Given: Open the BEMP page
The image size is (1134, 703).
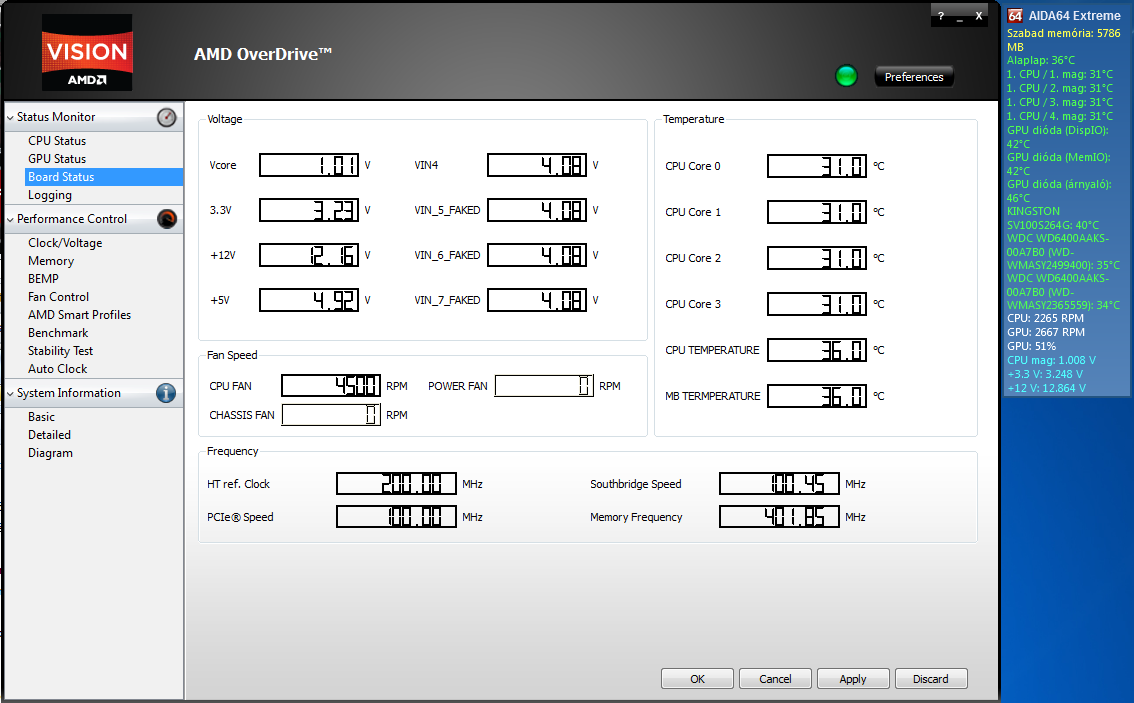Looking at the screenshot, I should tap(43, 279).
